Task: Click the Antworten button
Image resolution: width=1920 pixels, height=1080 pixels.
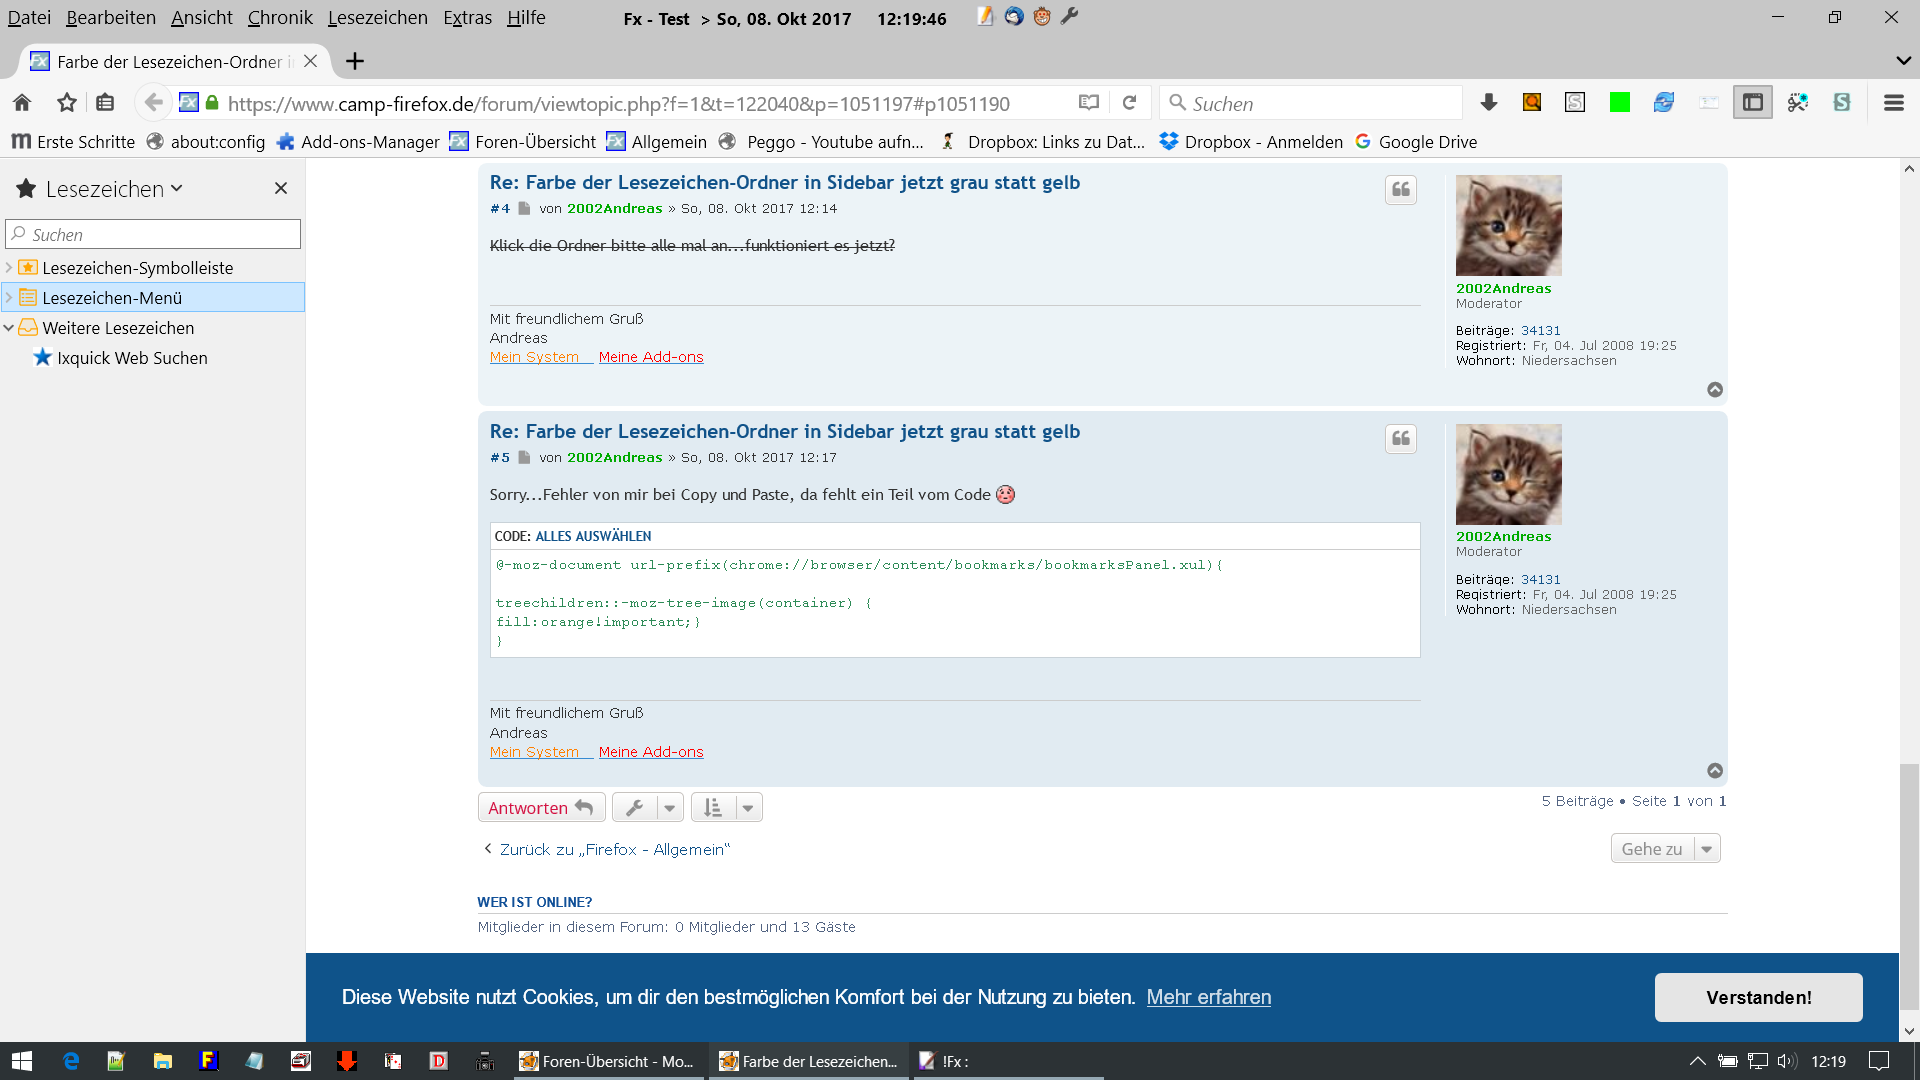Action: coord(541,808)
